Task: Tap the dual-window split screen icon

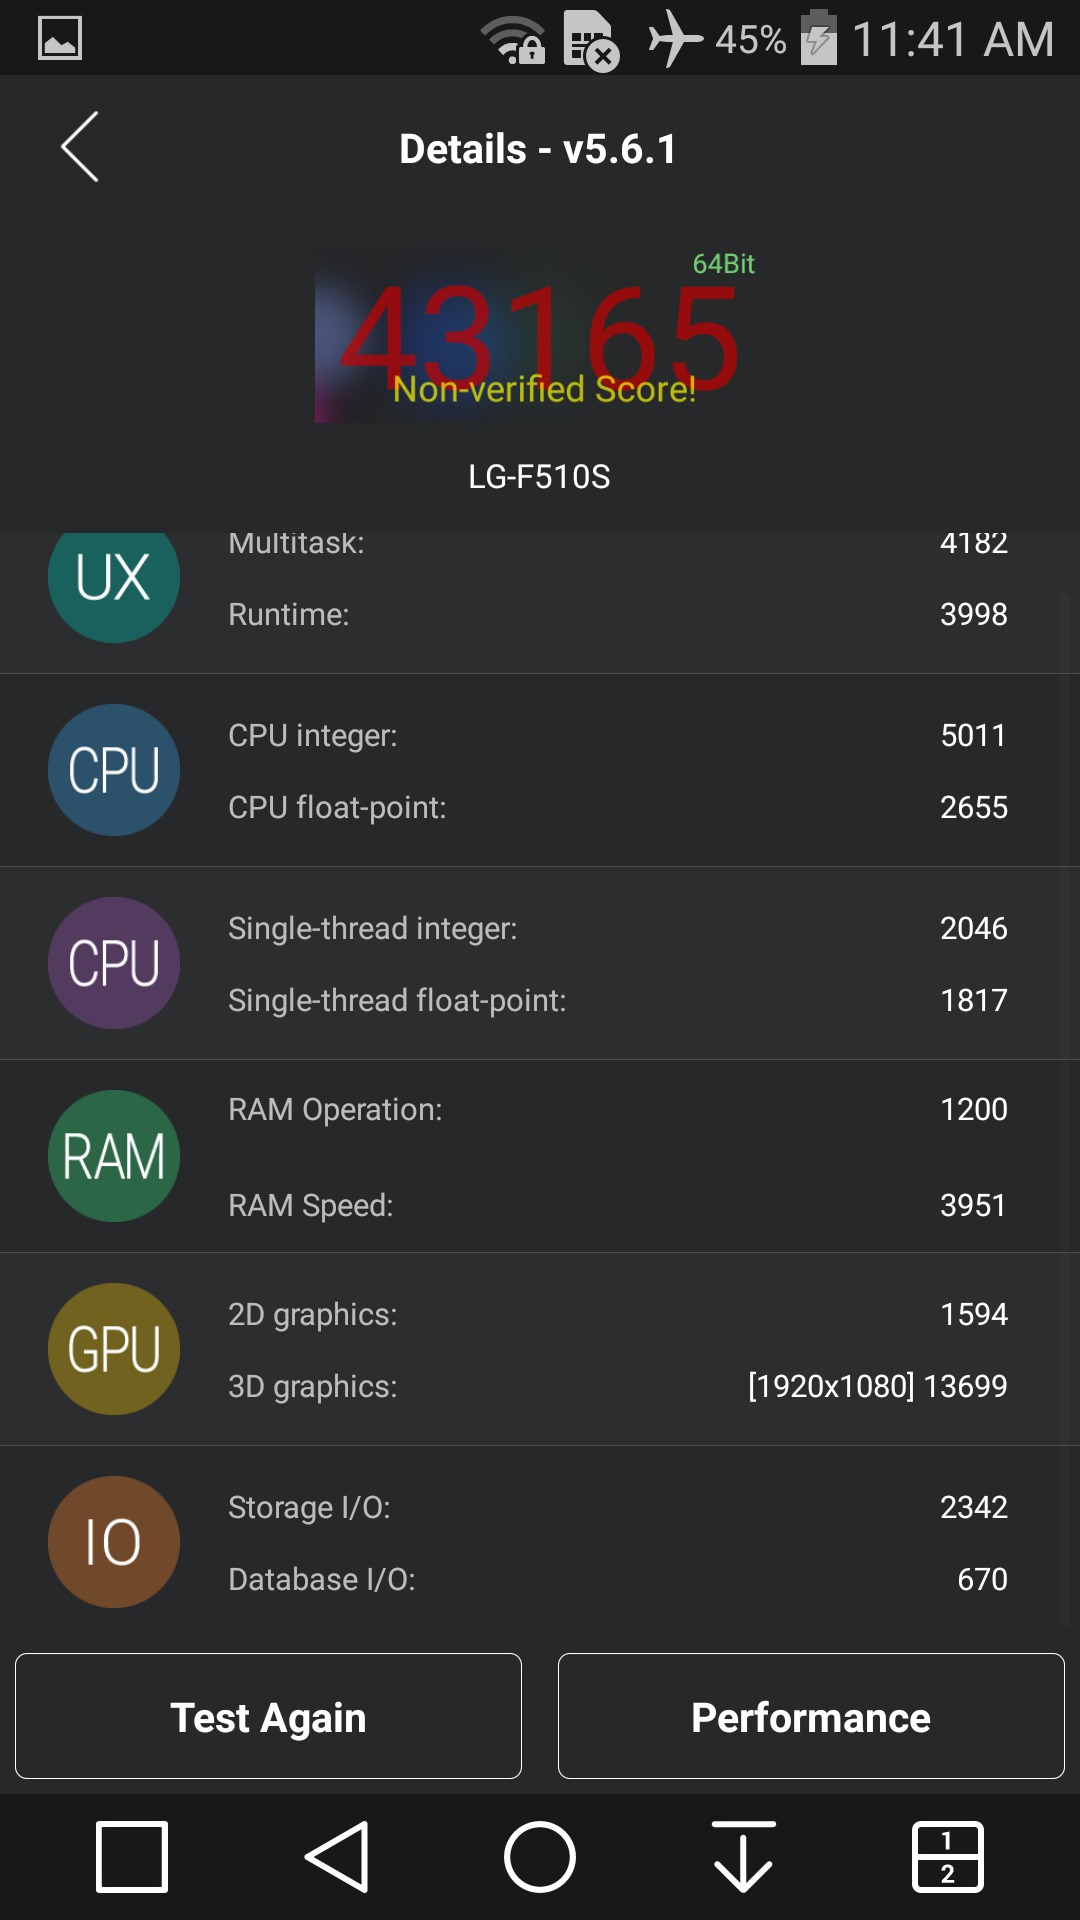Action: click(x=947, y=1857)
